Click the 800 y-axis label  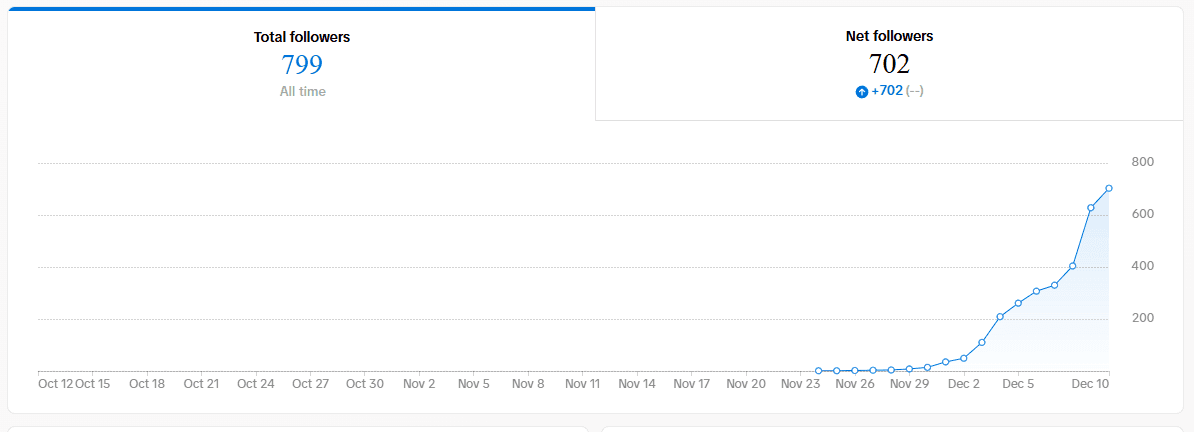[x=1143, y=162]
